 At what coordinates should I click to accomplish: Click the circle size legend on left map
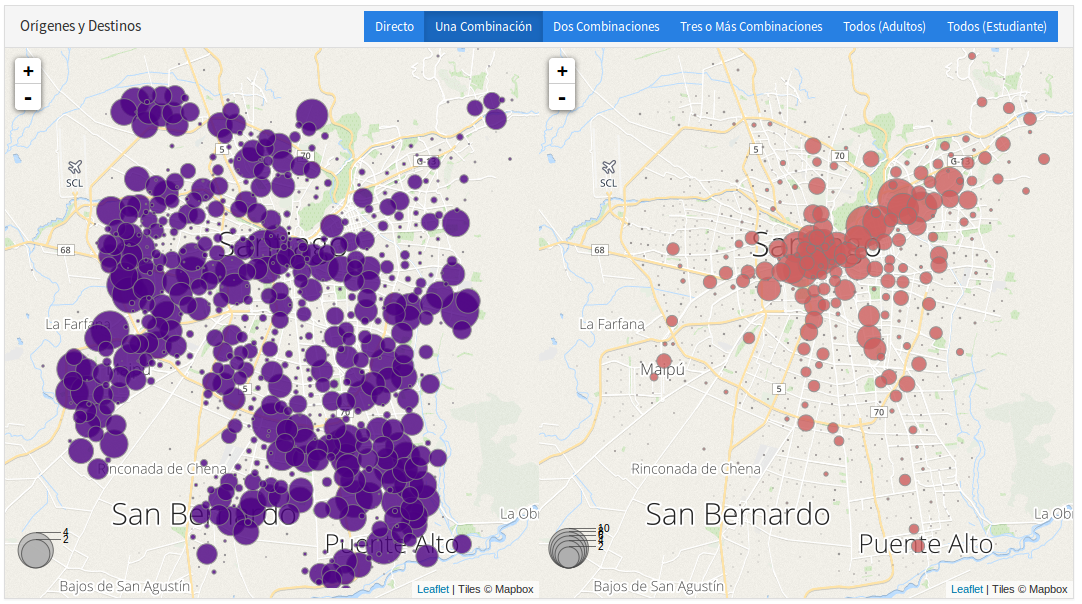point(41,547)
